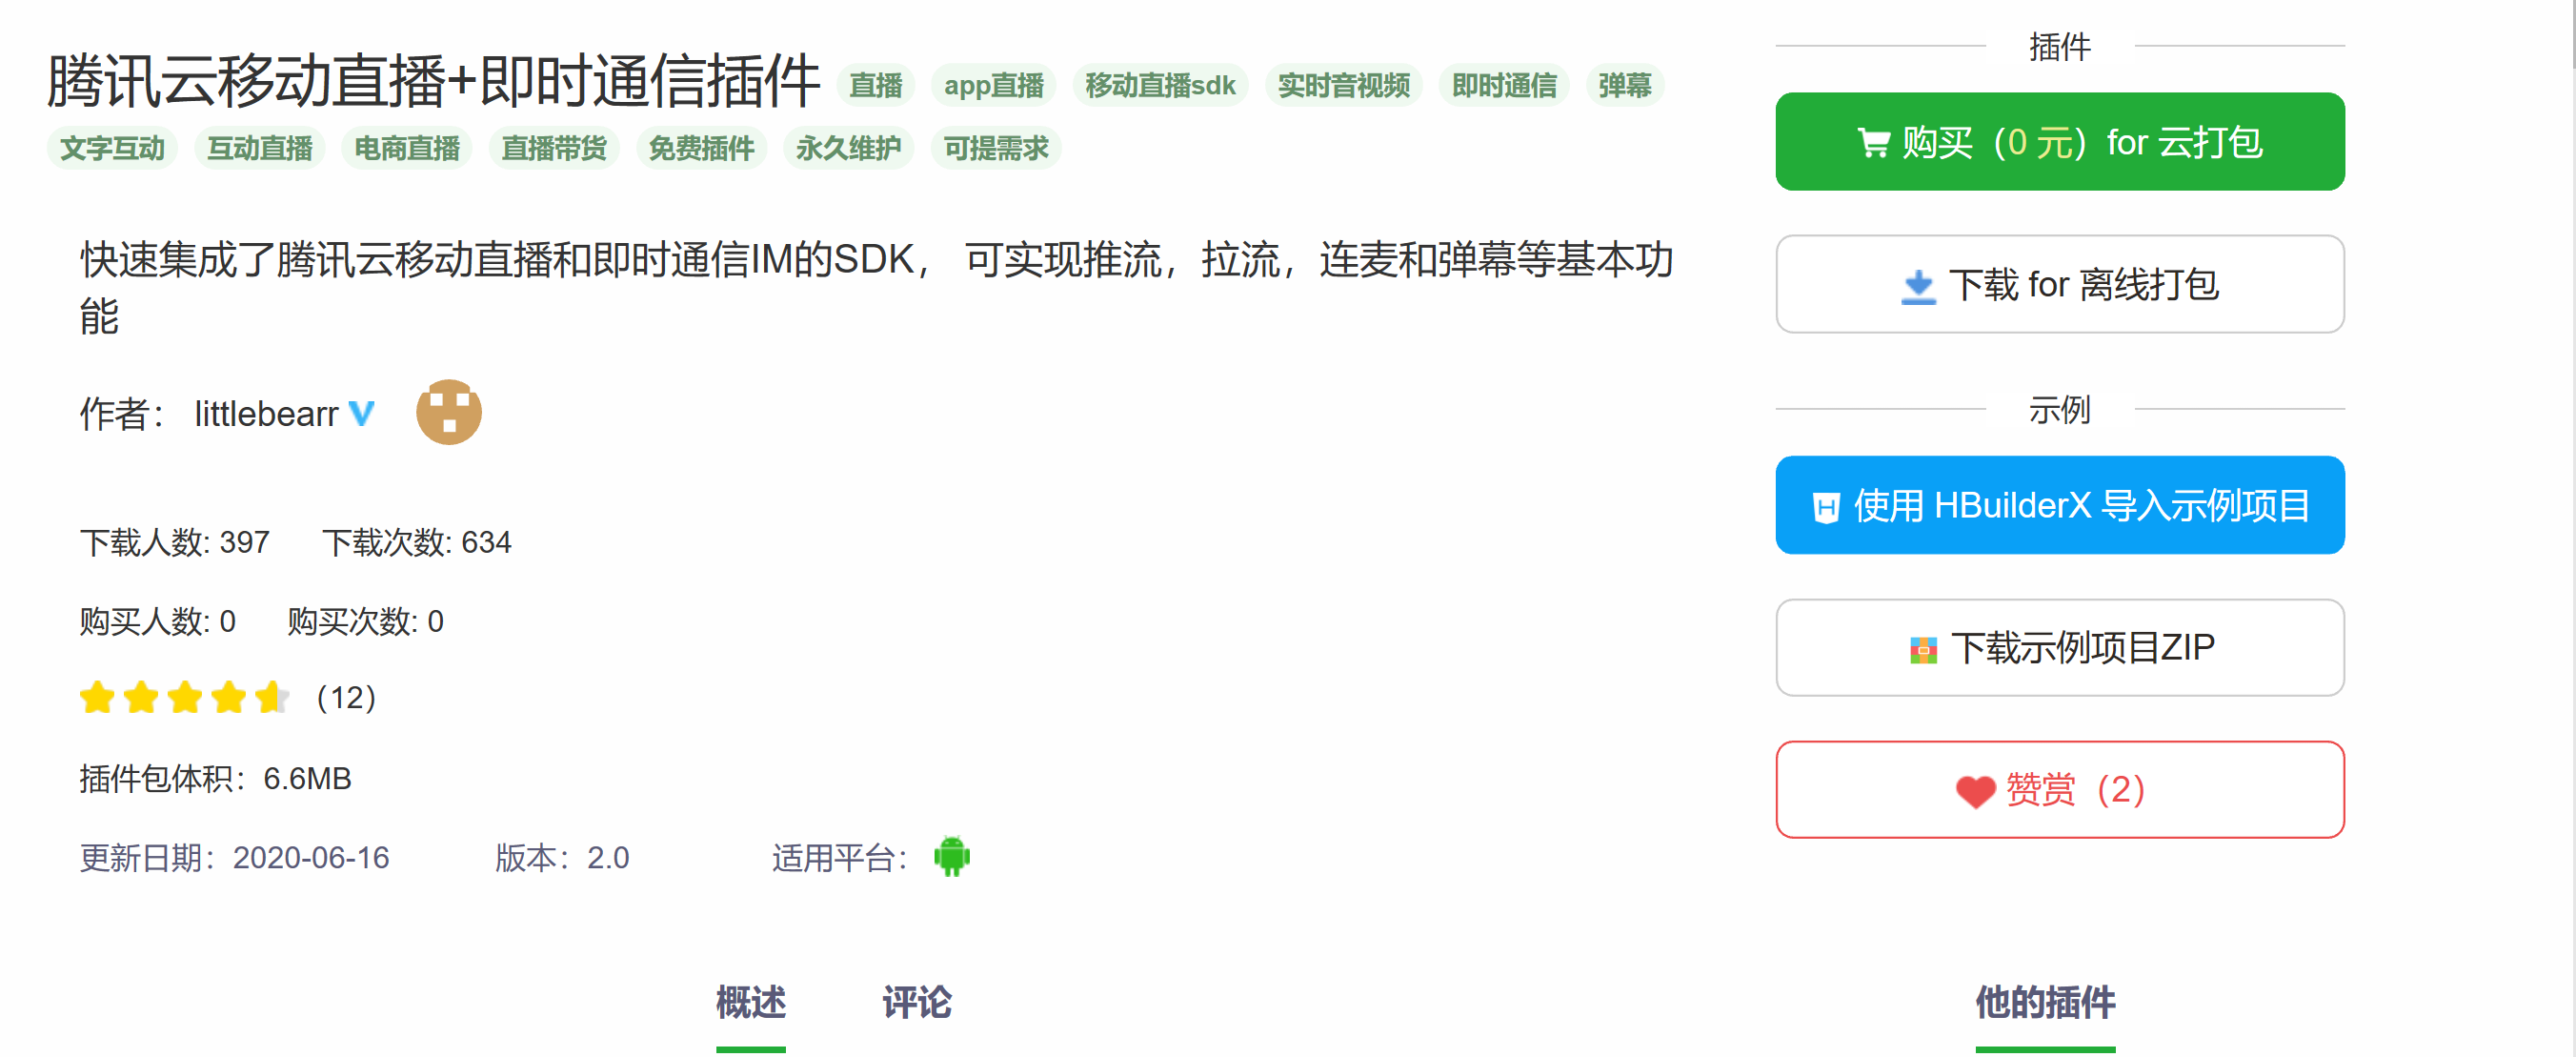Click the blue verified V badge
Screen dimensions: 2576x1057
(361, 413)
